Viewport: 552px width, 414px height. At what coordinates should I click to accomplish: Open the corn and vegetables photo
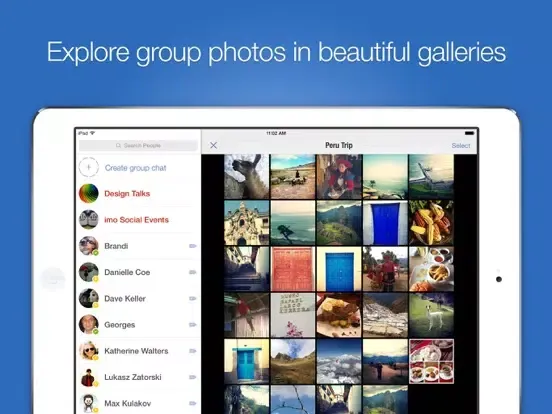(431, 223)
